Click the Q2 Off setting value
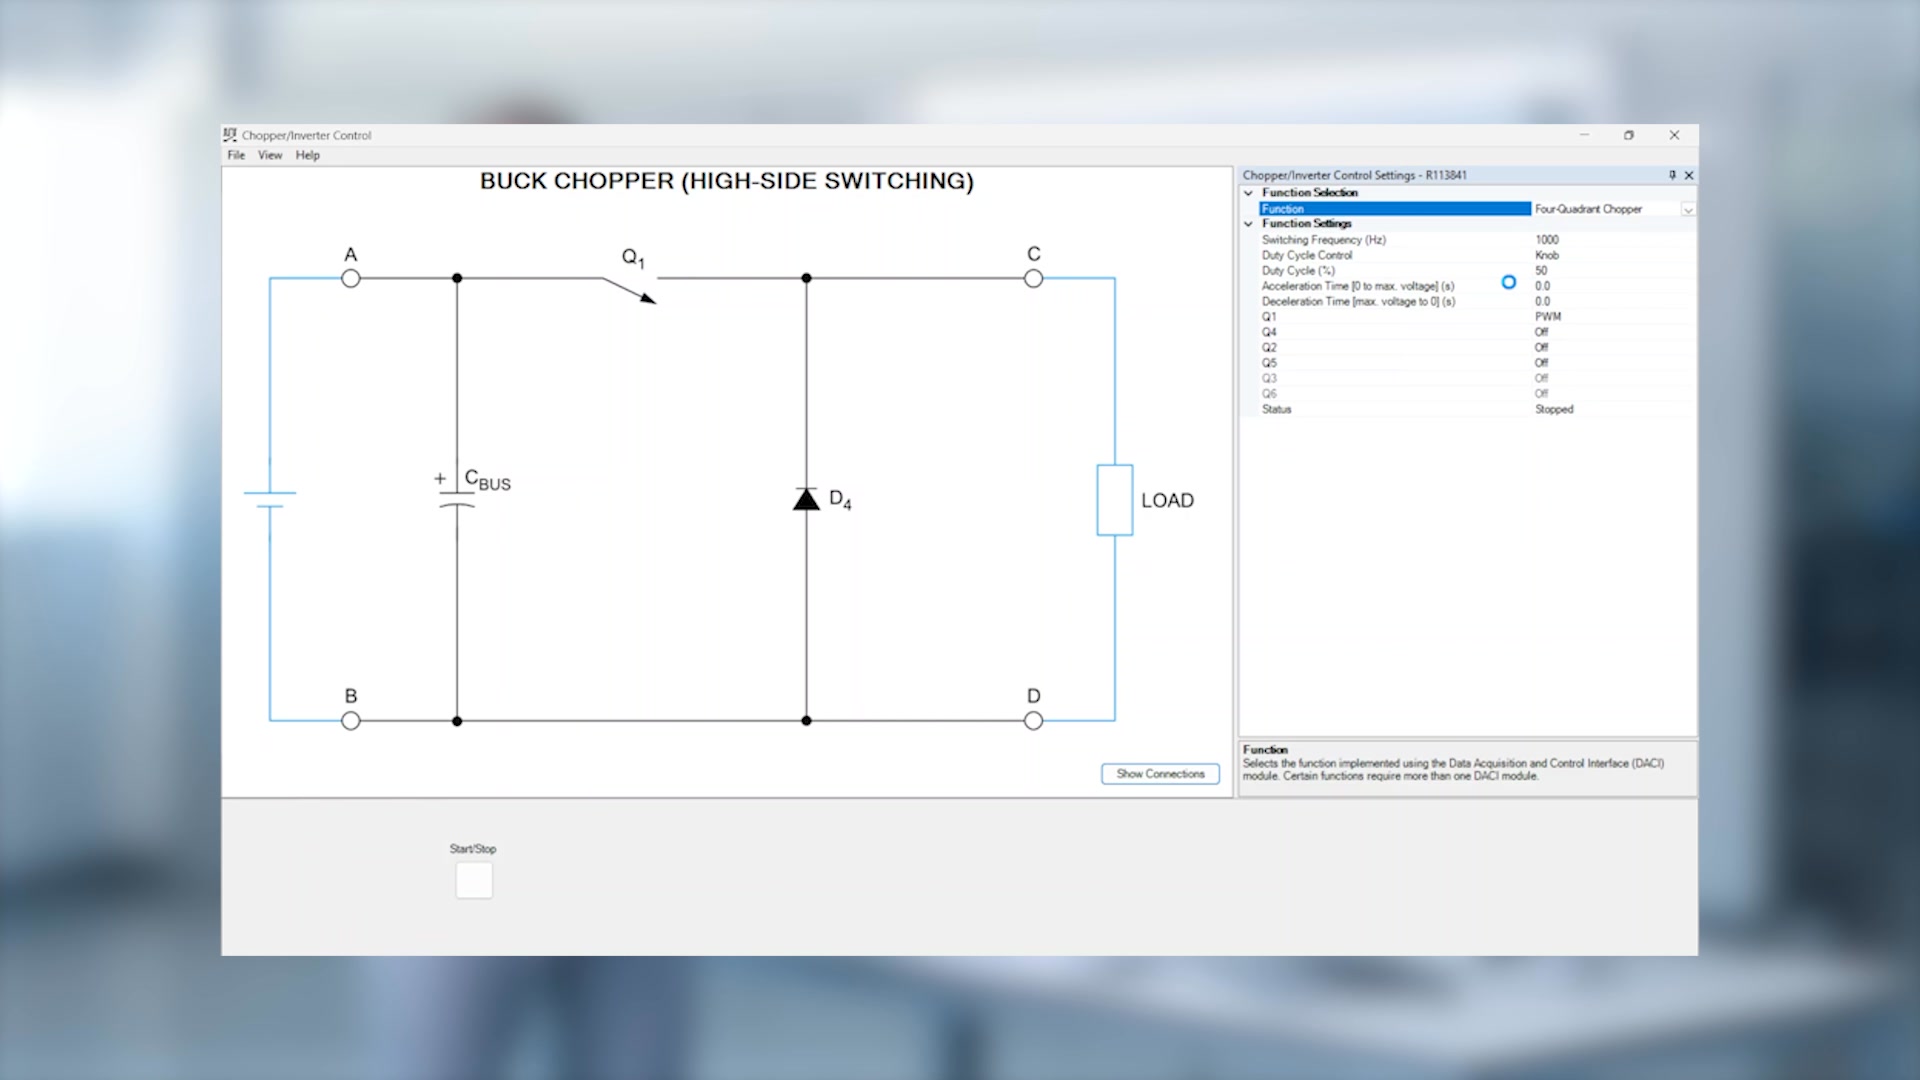 click(1541, 347)
